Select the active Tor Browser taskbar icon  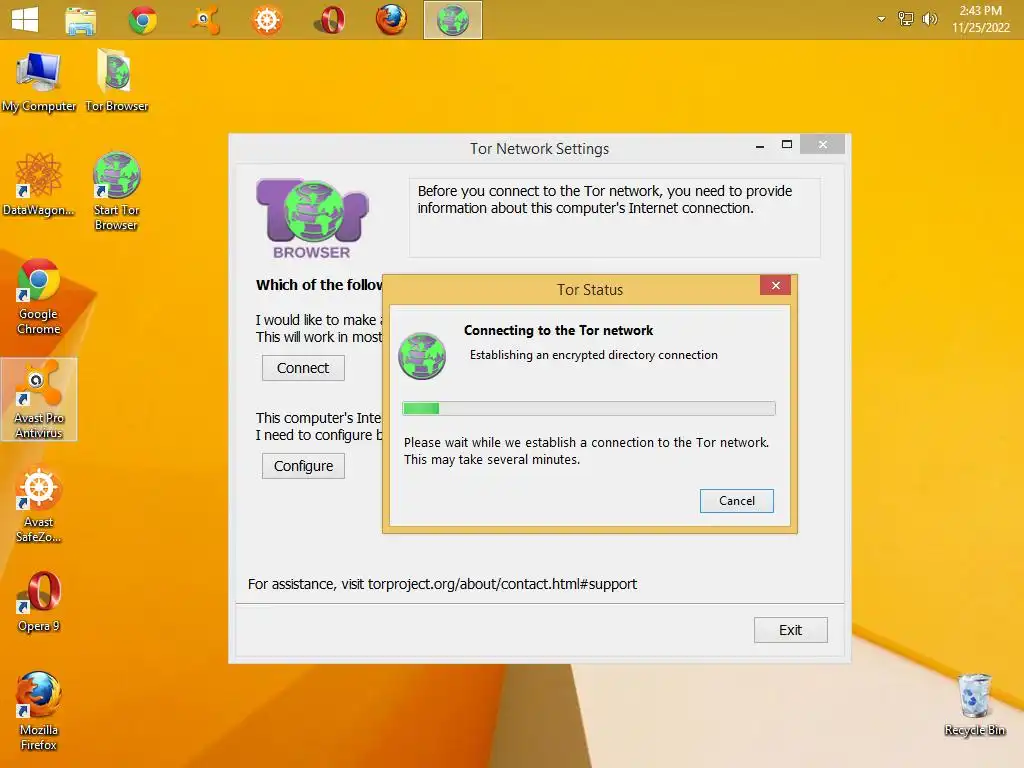pos(453,20)
